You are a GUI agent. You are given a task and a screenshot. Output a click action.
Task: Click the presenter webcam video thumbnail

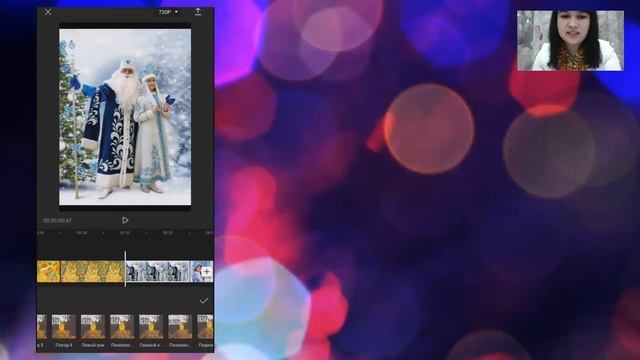click(x=570, y=40)
